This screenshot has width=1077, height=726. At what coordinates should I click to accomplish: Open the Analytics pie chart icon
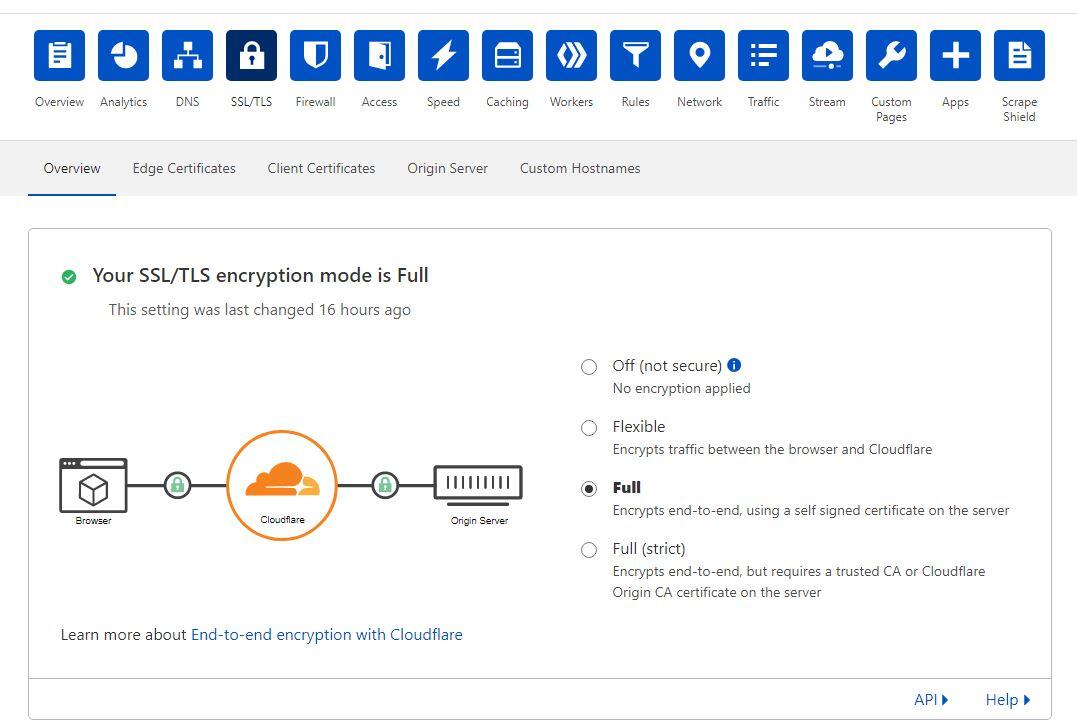[124, 56]
